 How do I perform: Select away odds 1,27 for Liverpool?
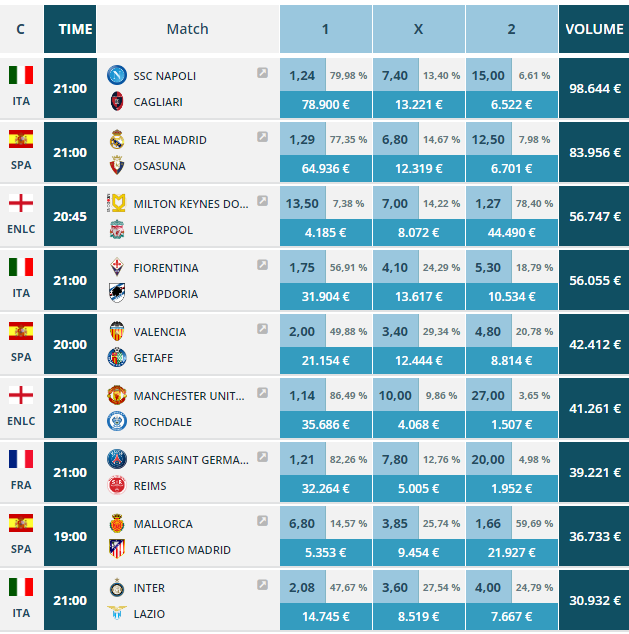[488, 203]
